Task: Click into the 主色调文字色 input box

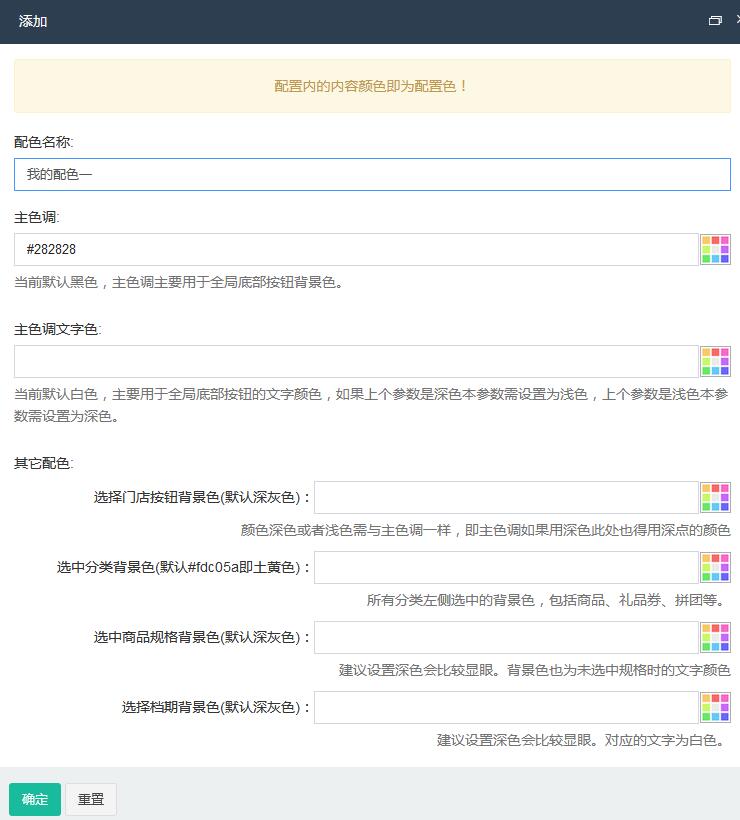Action: click(x=355, y=362)
